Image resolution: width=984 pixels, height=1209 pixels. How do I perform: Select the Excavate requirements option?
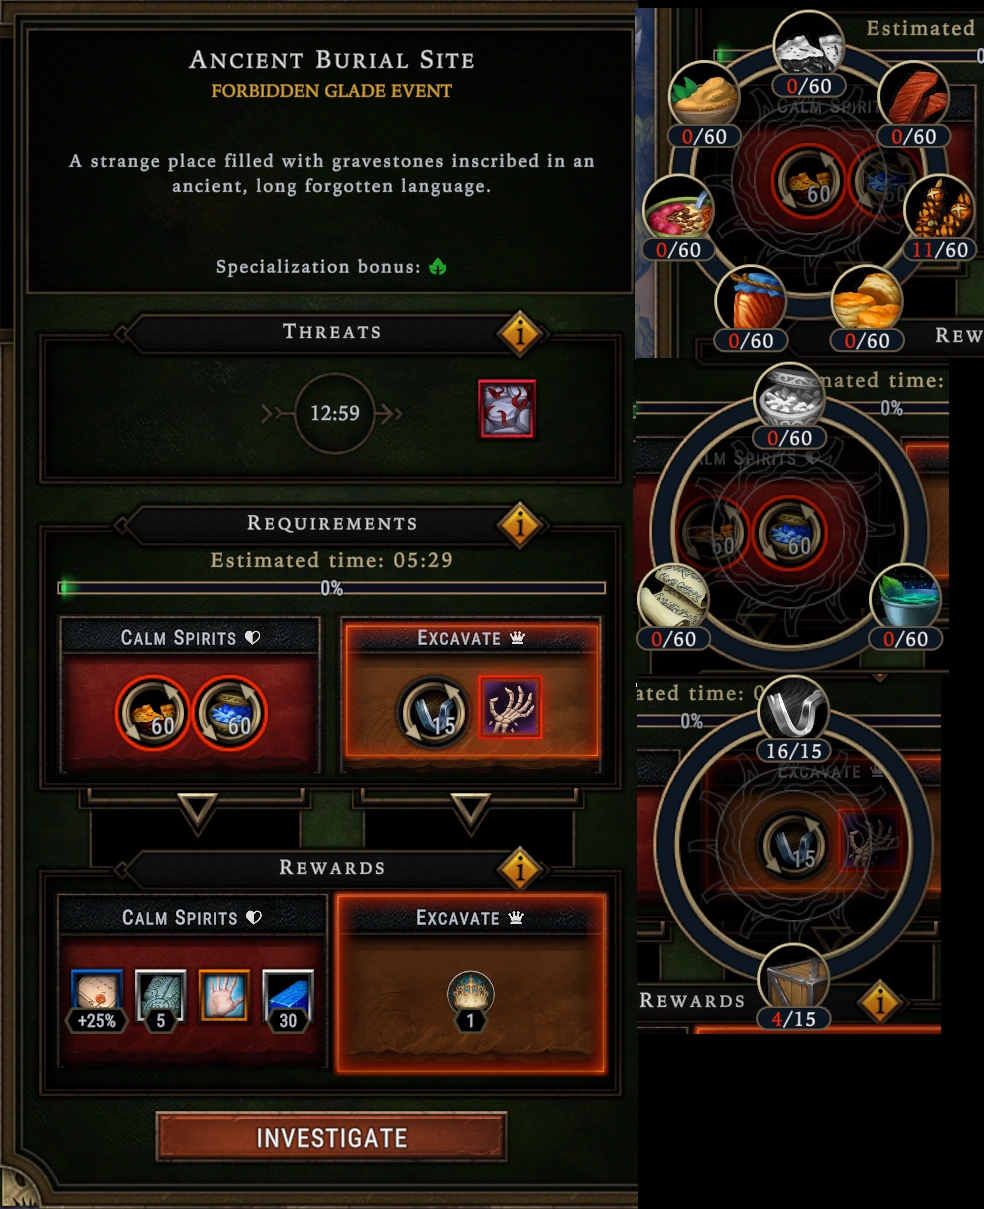point(471,695)
